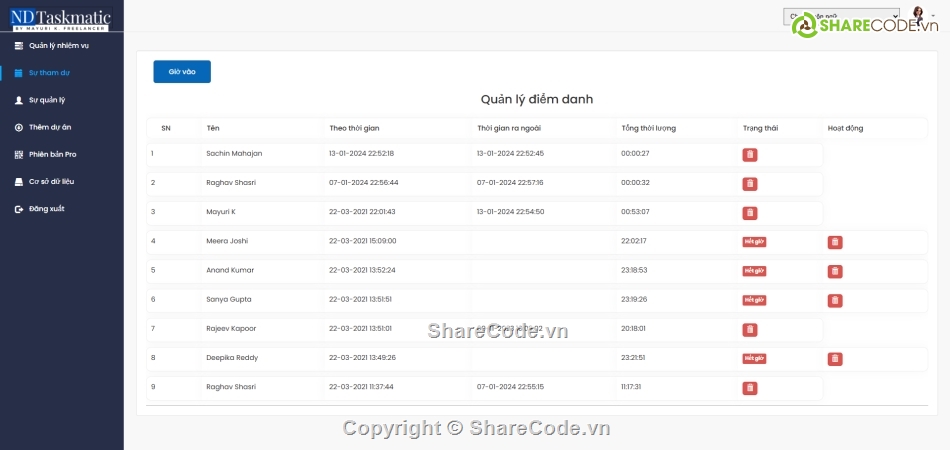Click the Giờ vào button
Screen dimensions: 950x450
182,71
